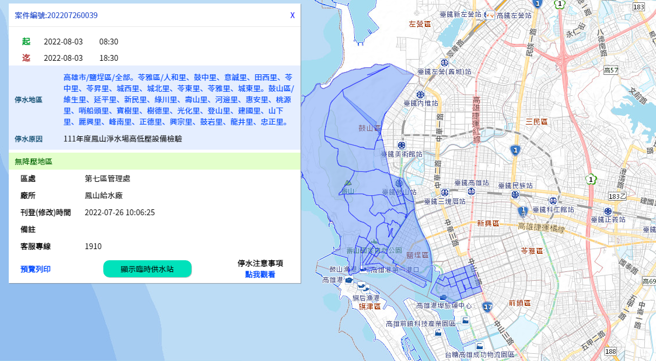Click the 停水注意事項 heading
The image size is (656, 361).
click(260, 263)
